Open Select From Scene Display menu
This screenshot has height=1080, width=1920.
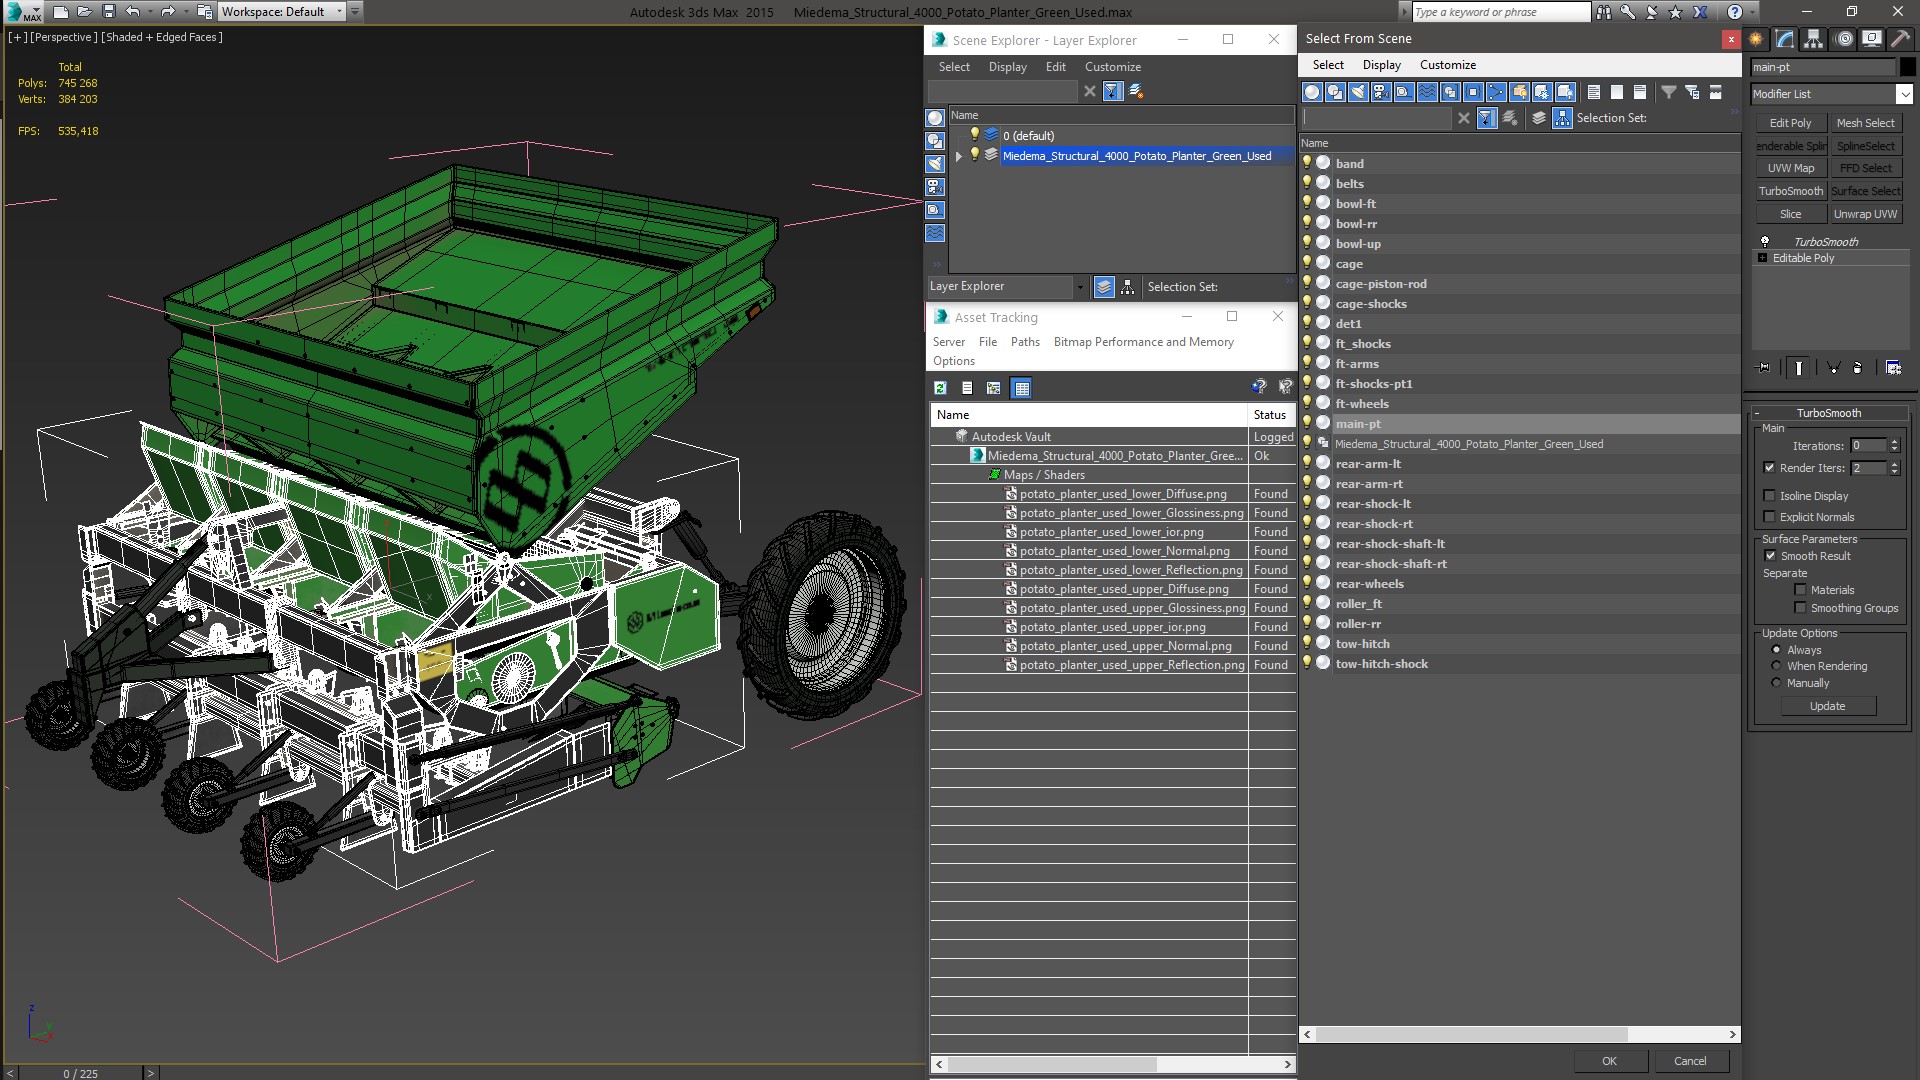[x=1381, y=65]
